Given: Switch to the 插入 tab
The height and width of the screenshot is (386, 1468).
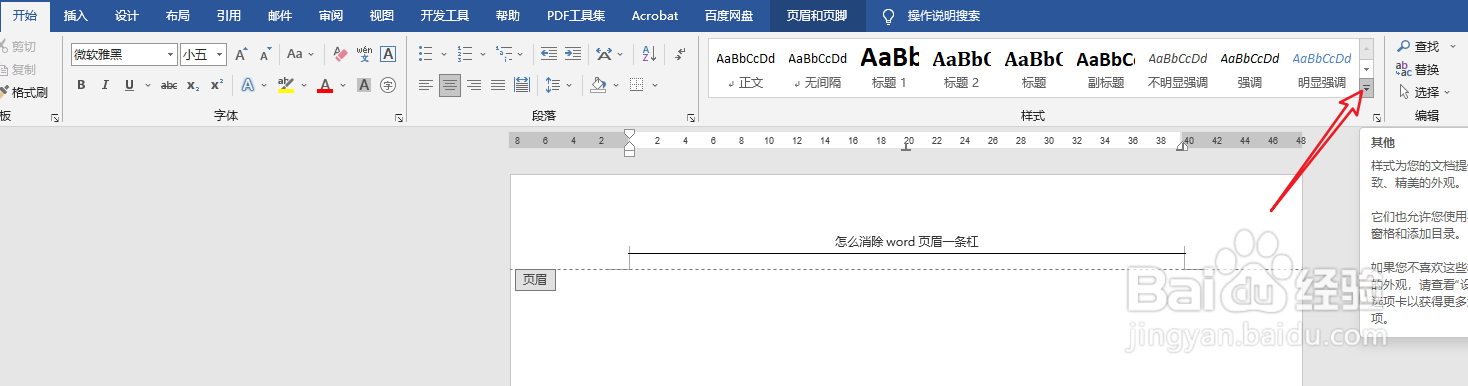Looking at the screenshot, I should (76, 16).
